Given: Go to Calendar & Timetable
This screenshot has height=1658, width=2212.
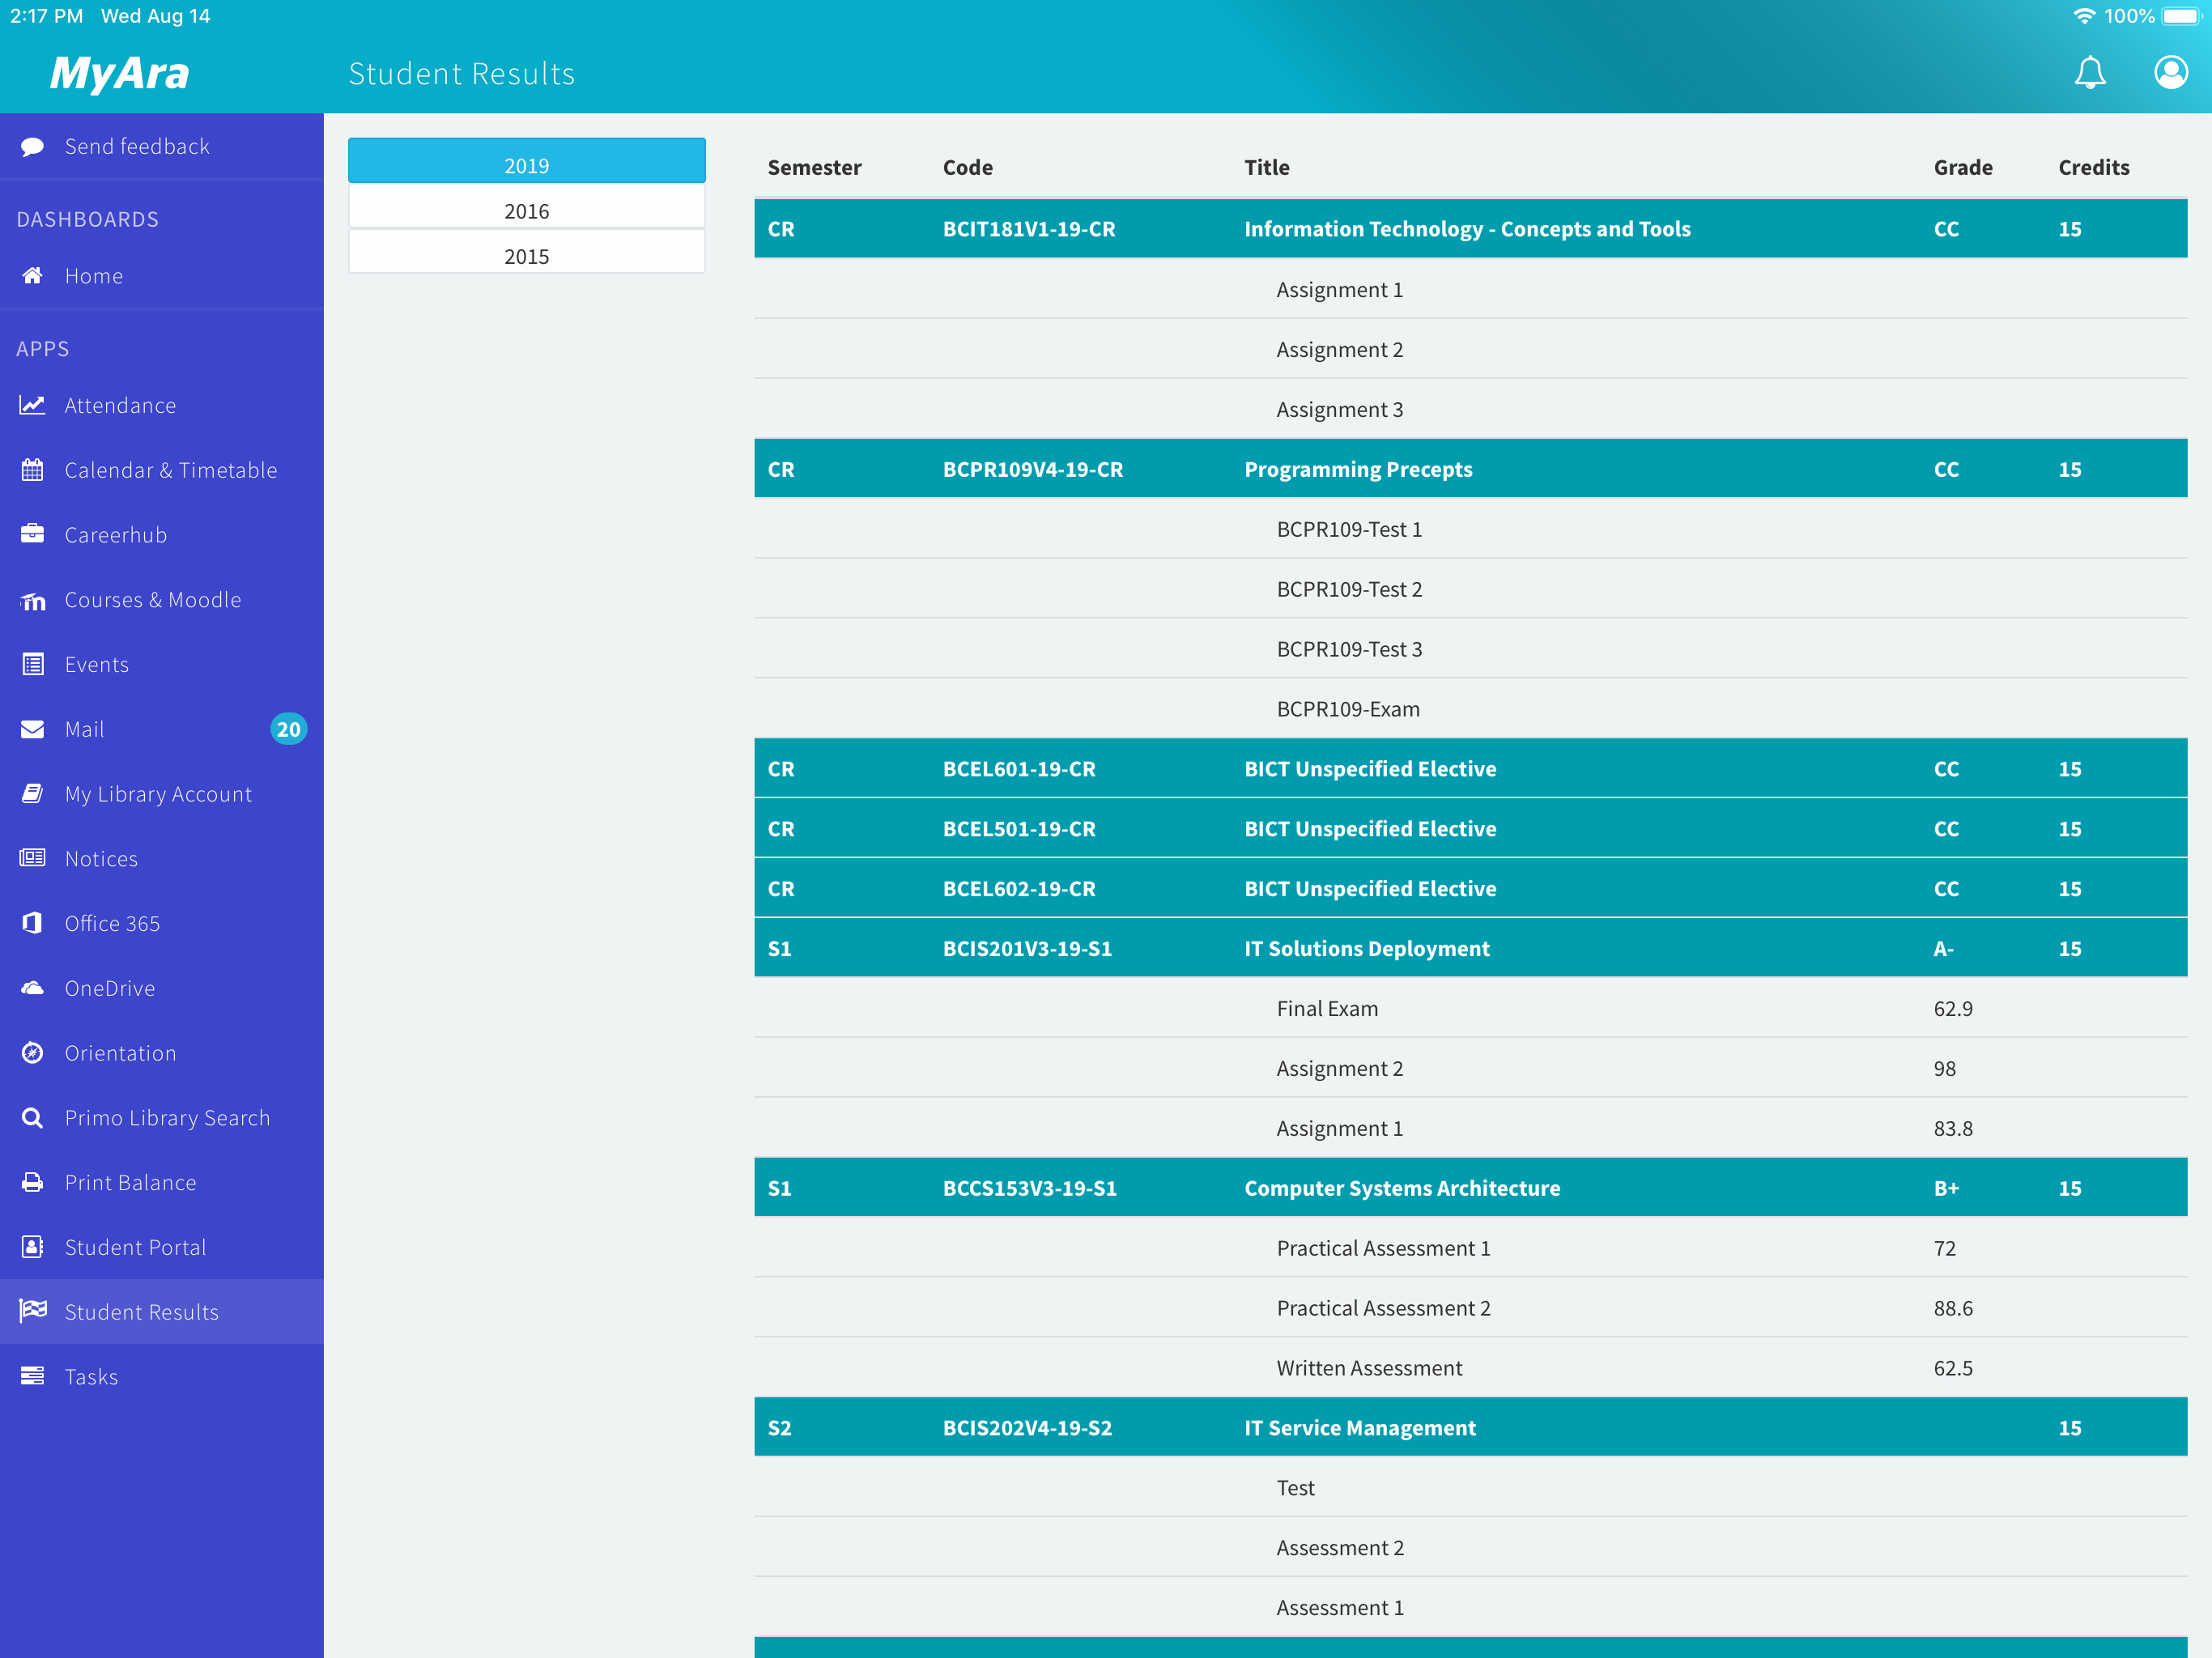Looking at the screenshot, I should [170, 470].
